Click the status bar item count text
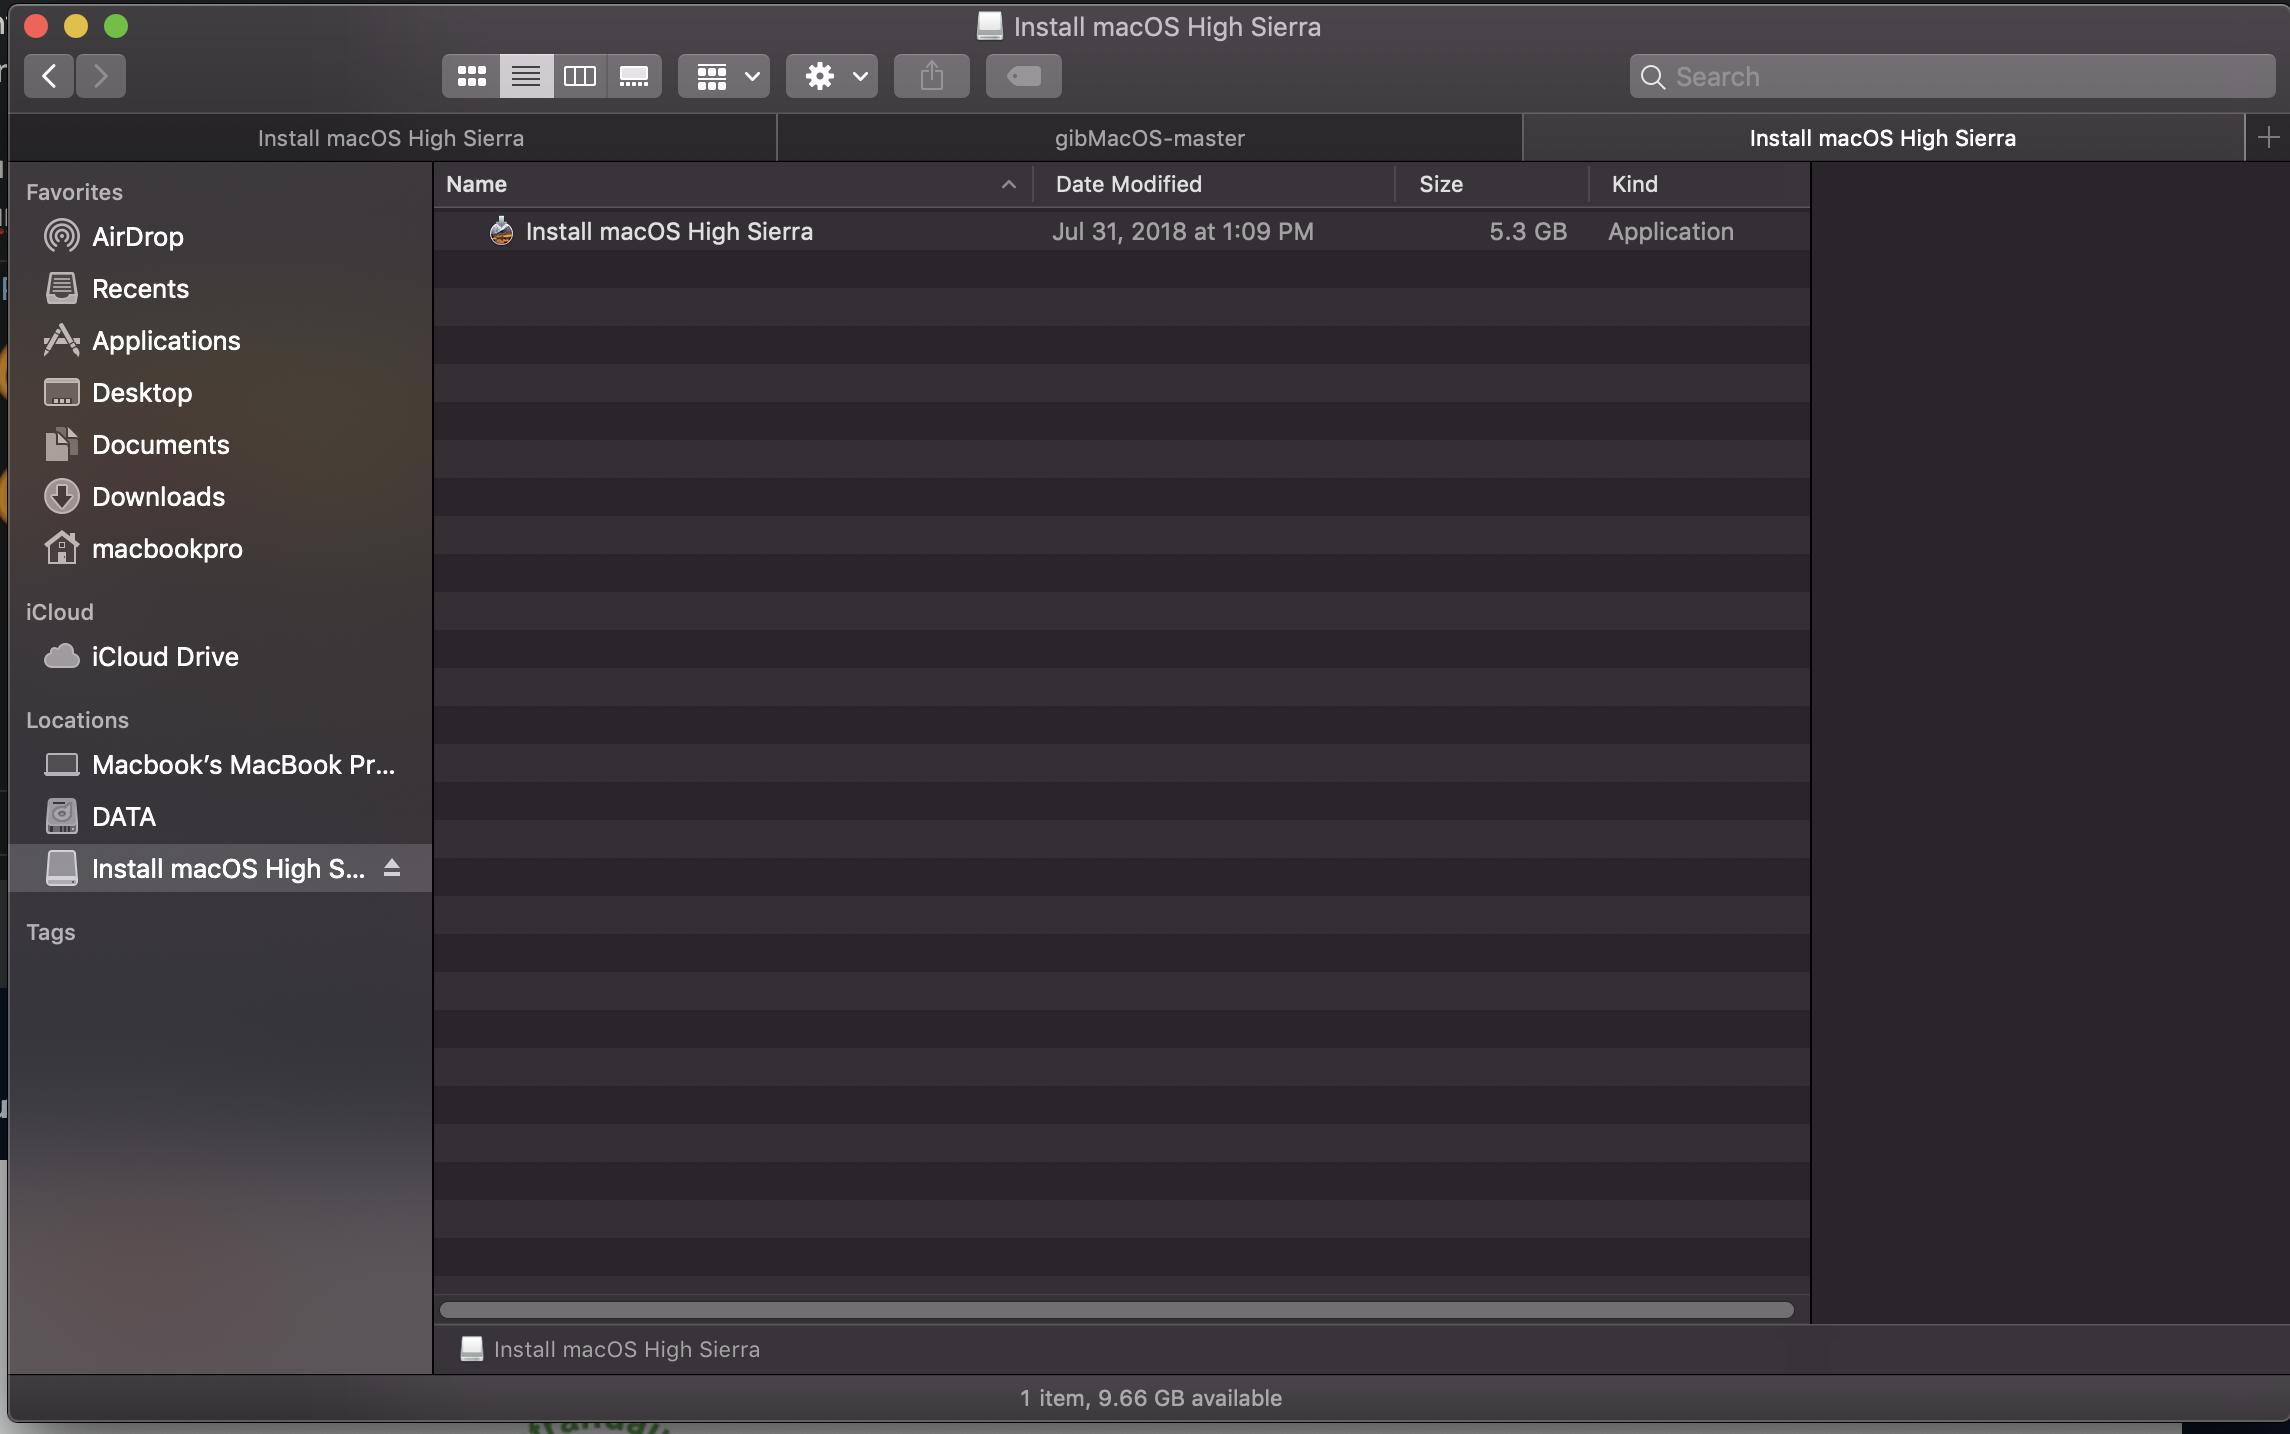2290x1434 pixels. point(1150,1398)
